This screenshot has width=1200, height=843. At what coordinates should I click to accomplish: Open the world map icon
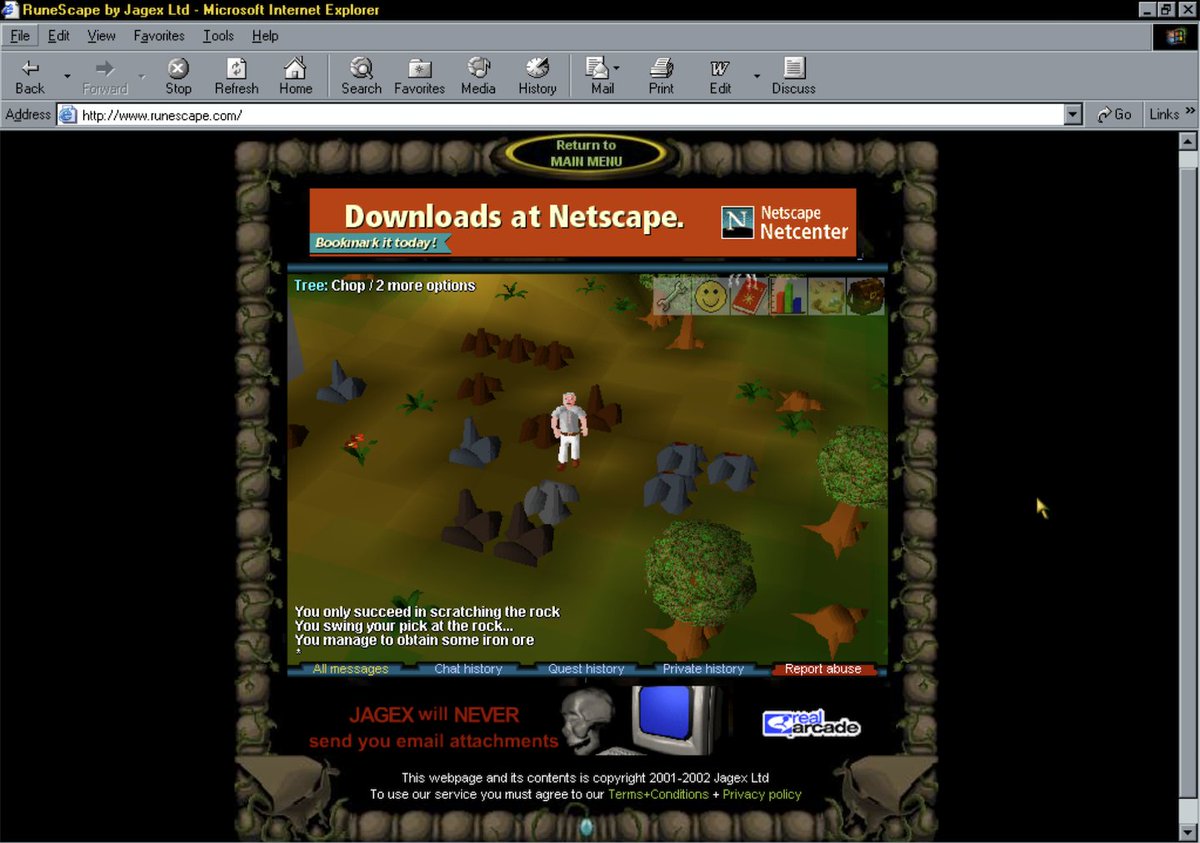[827, 296]
